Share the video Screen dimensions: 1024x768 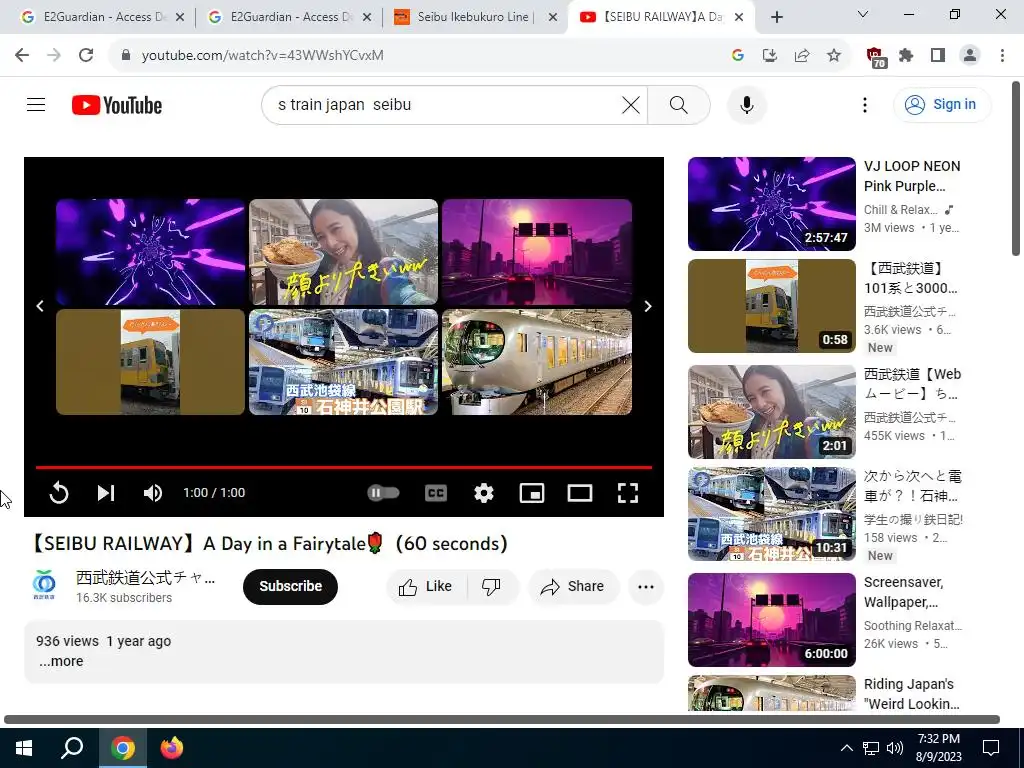pyautogui.click(x=573, y=586)
